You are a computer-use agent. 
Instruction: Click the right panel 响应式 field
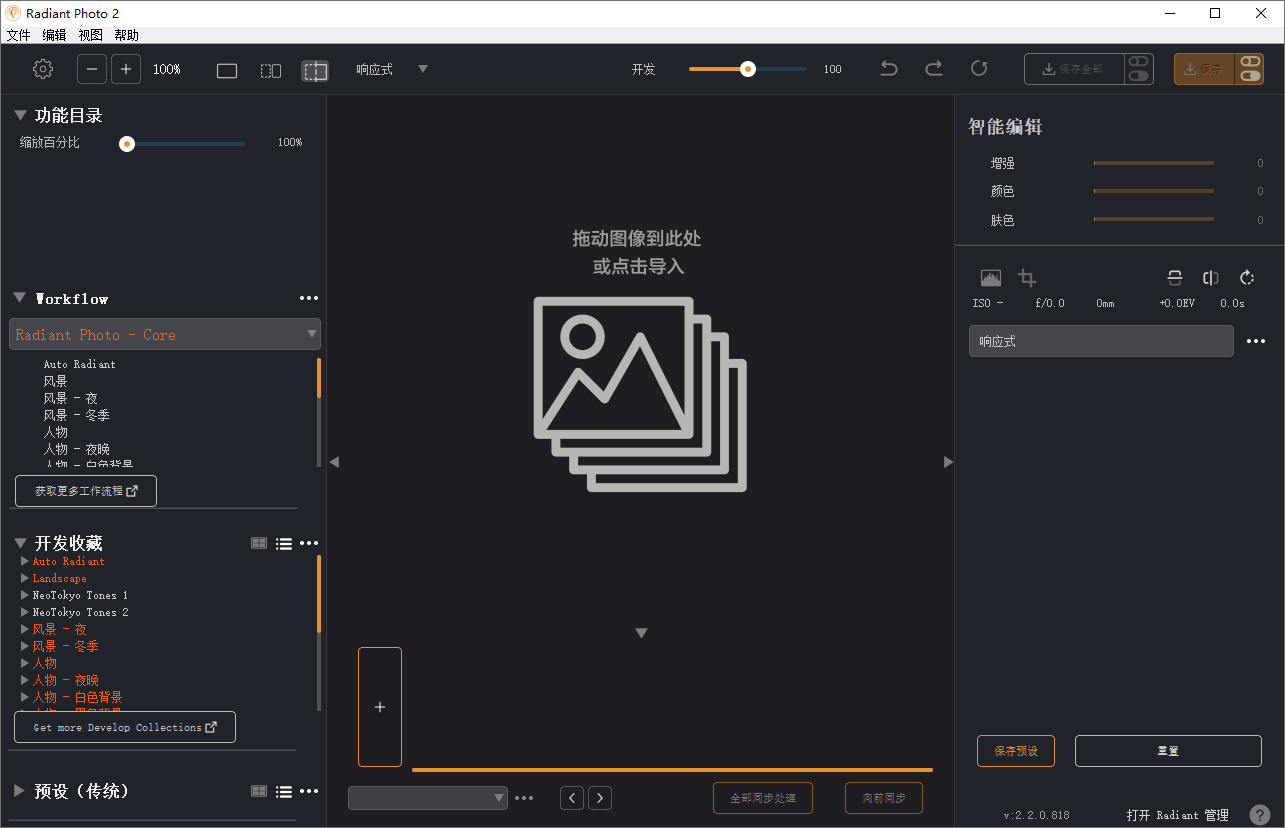(1101, 341)
